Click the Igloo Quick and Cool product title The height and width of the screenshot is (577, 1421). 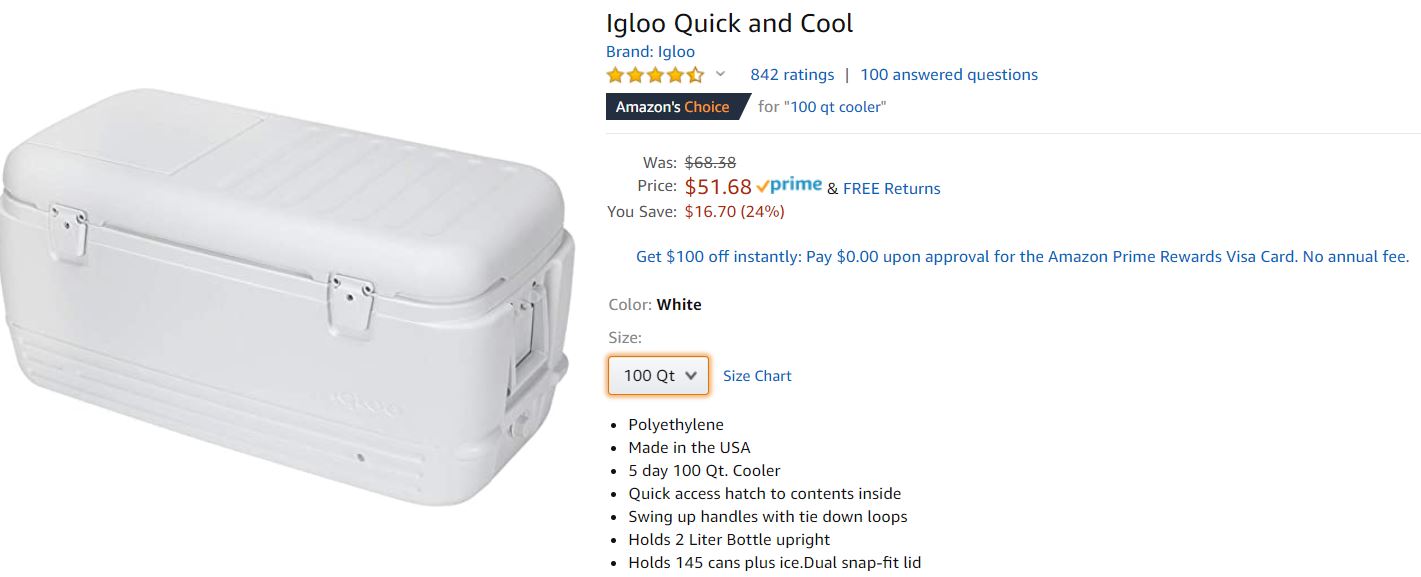[729, 22]
